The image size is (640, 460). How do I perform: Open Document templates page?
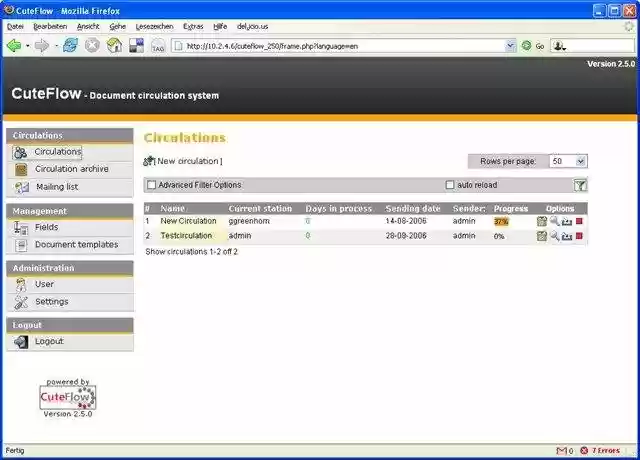coord(77,244)
